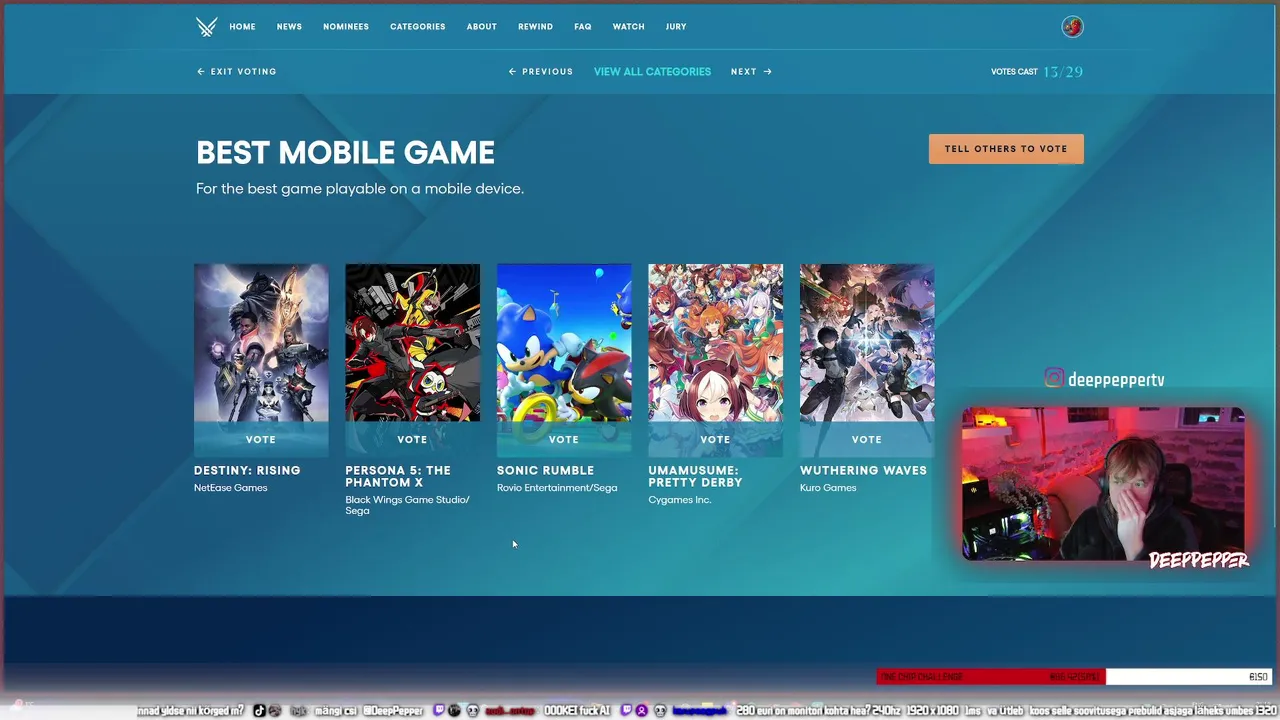Viewport: 1280px width, 720px height.
Task: Click the Votes Cast 13/29 counter
Action: [1037, 72]
